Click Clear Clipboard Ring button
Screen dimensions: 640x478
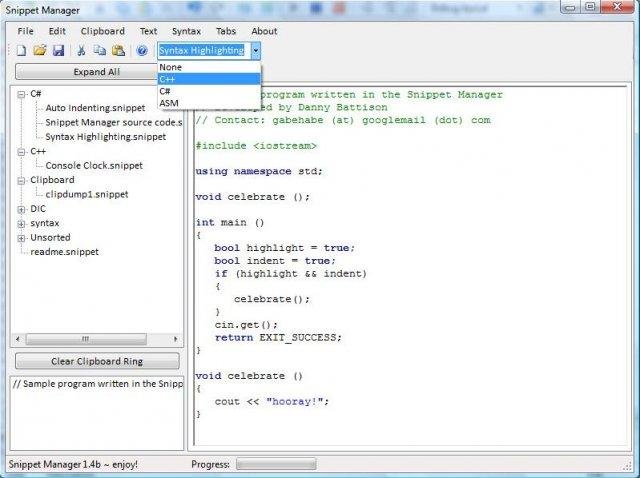click(x=97, y=361)
